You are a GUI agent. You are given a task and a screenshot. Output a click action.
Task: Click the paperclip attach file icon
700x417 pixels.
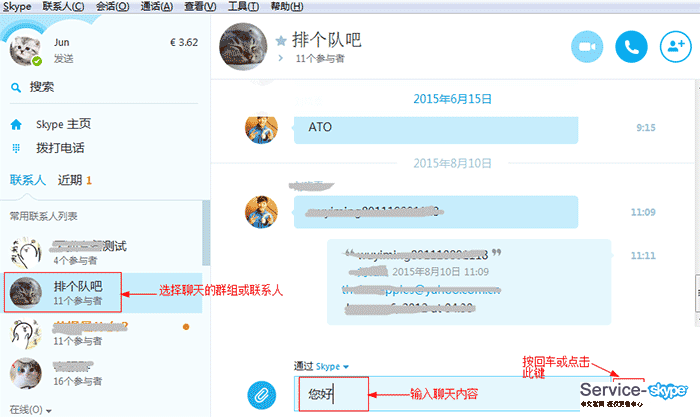[x=262, y=392]
